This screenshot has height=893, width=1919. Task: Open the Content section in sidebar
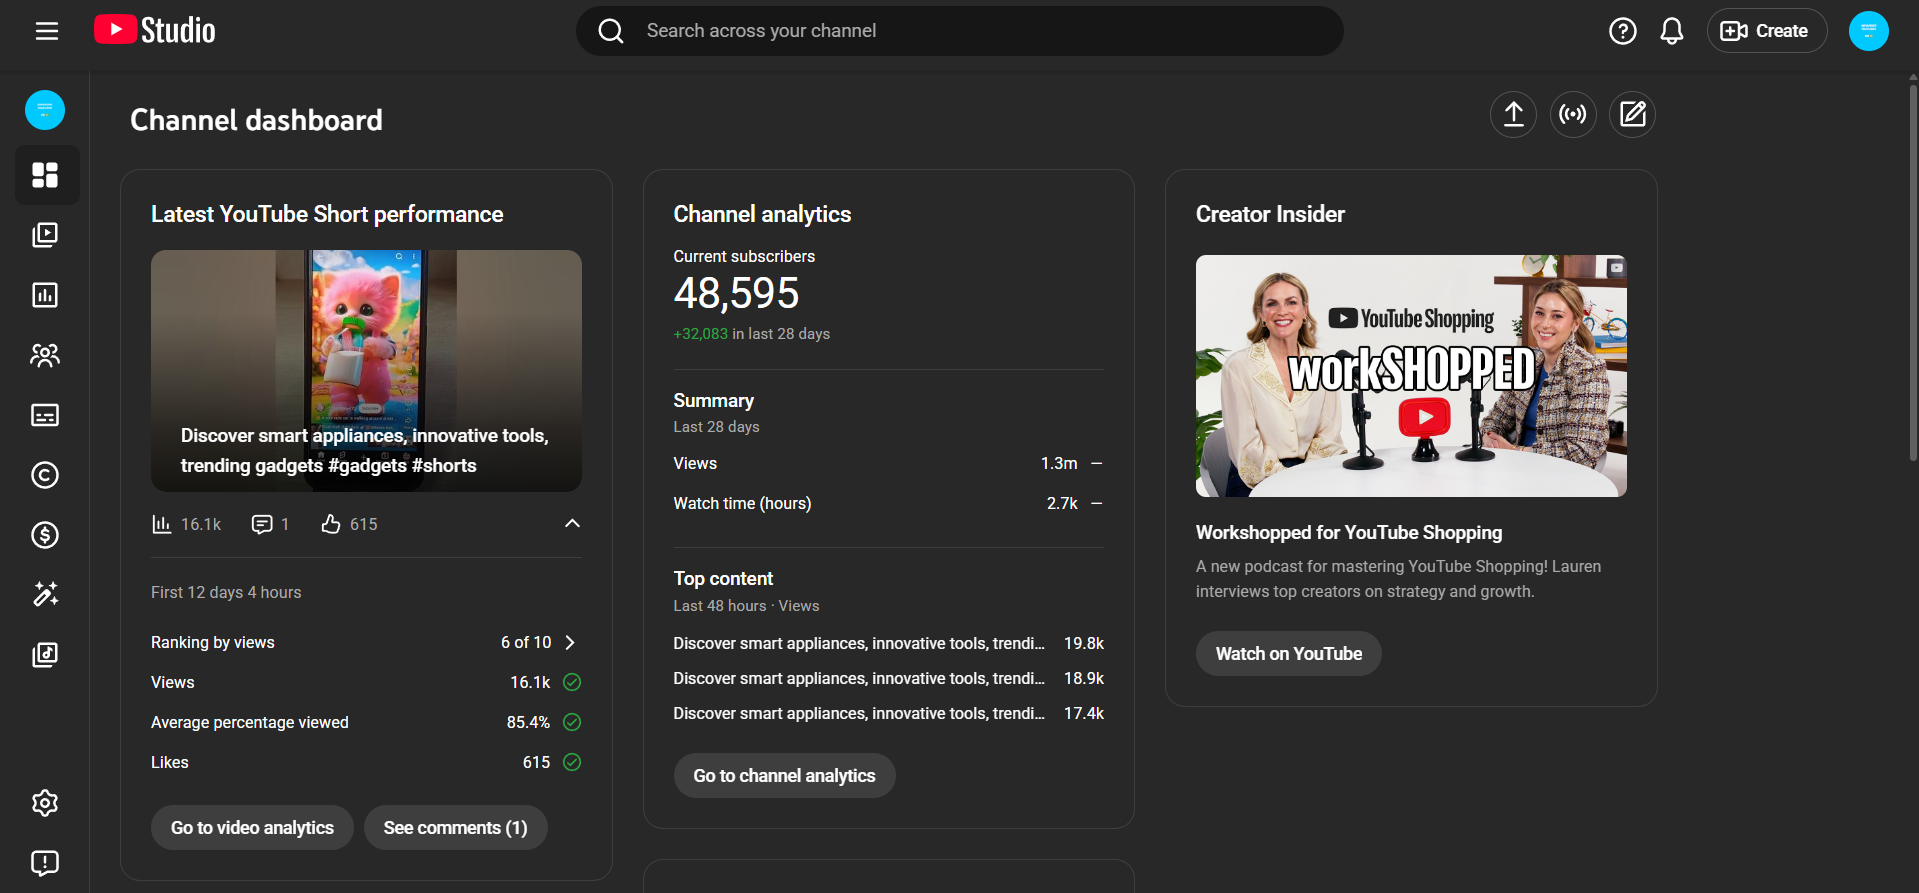click(45, 235)
